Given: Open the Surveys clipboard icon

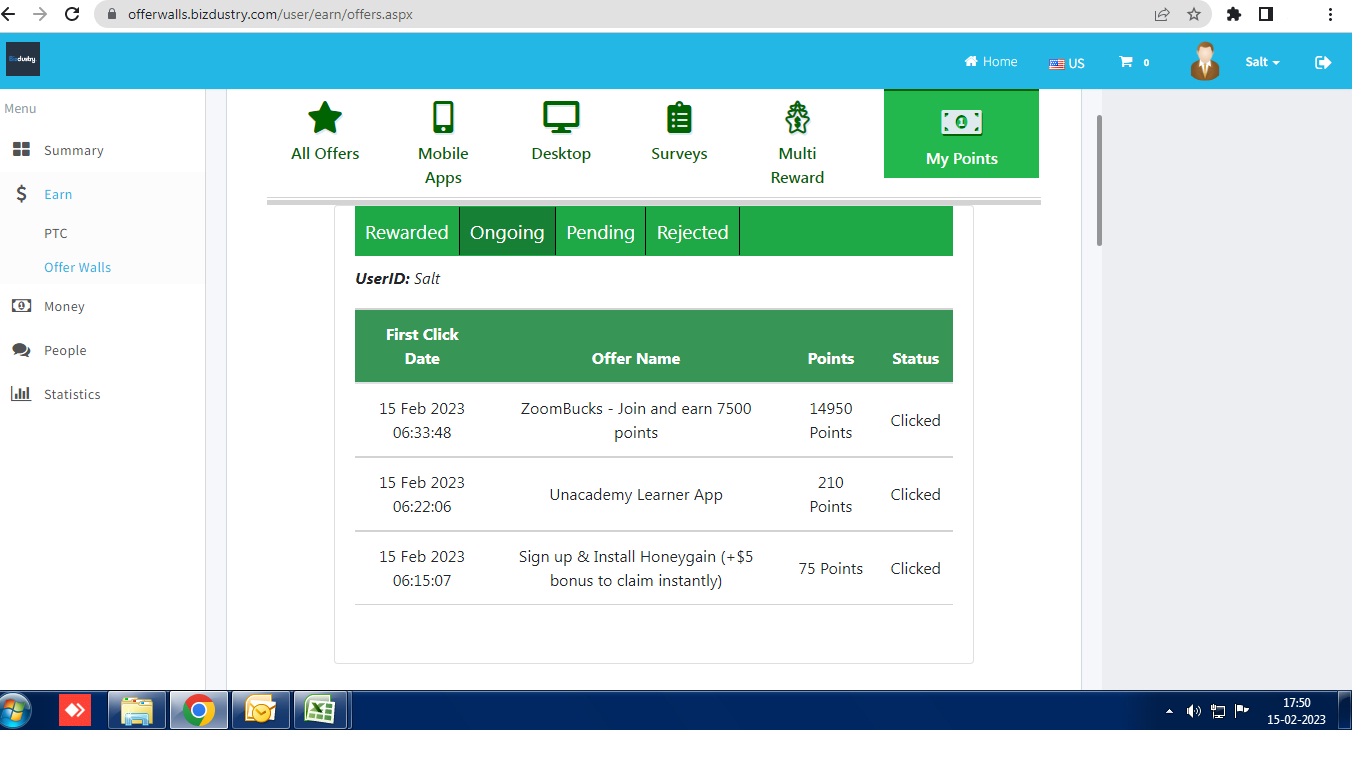Looking at the screenshot, I should (679, 118).
